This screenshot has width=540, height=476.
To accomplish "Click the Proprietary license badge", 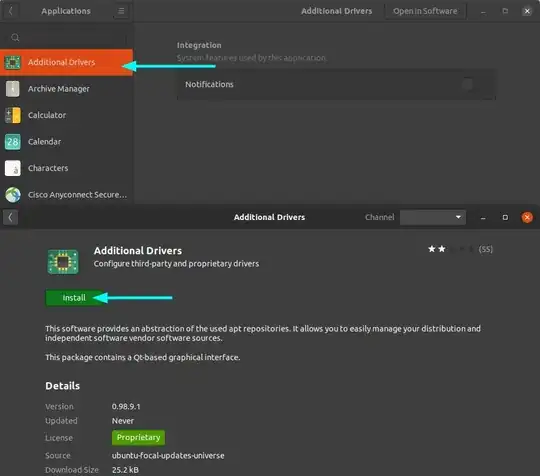I will (138, 437).
